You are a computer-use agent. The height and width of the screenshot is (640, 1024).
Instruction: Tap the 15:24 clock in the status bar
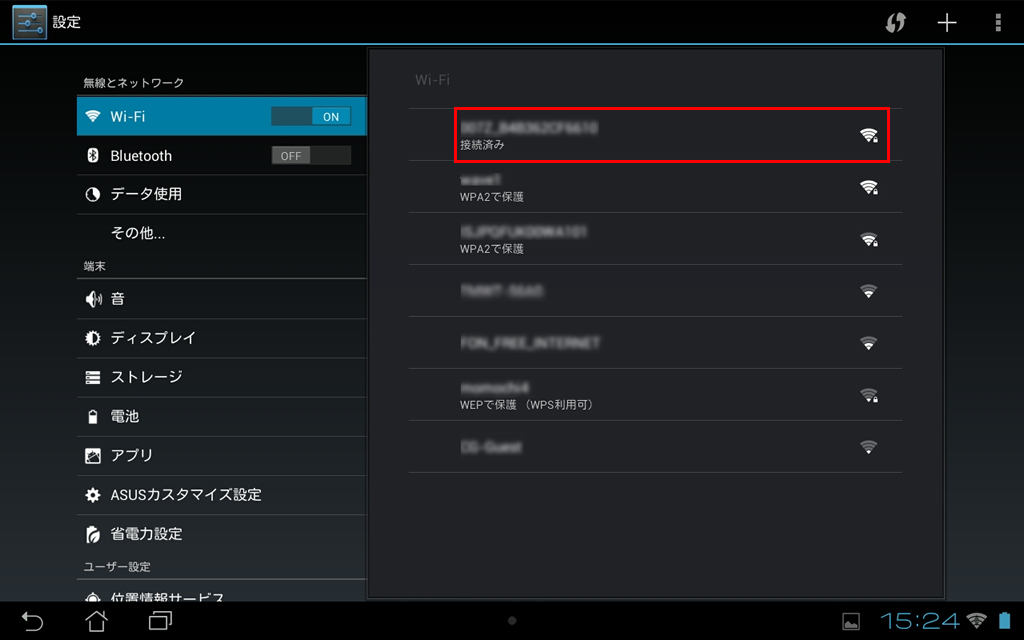(920, 620)
